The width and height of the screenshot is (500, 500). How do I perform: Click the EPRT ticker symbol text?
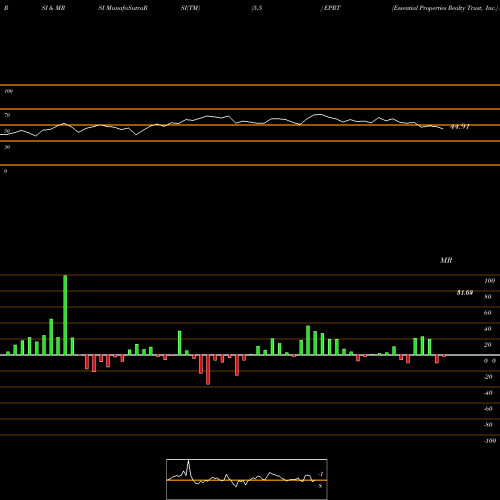click(x=332, y=8)
